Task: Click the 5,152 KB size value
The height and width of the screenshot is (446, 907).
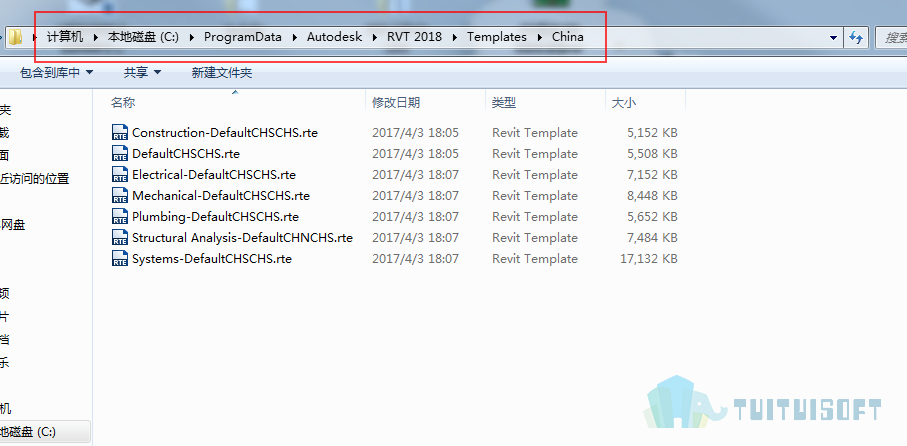Action: click(x=652, y=132)
